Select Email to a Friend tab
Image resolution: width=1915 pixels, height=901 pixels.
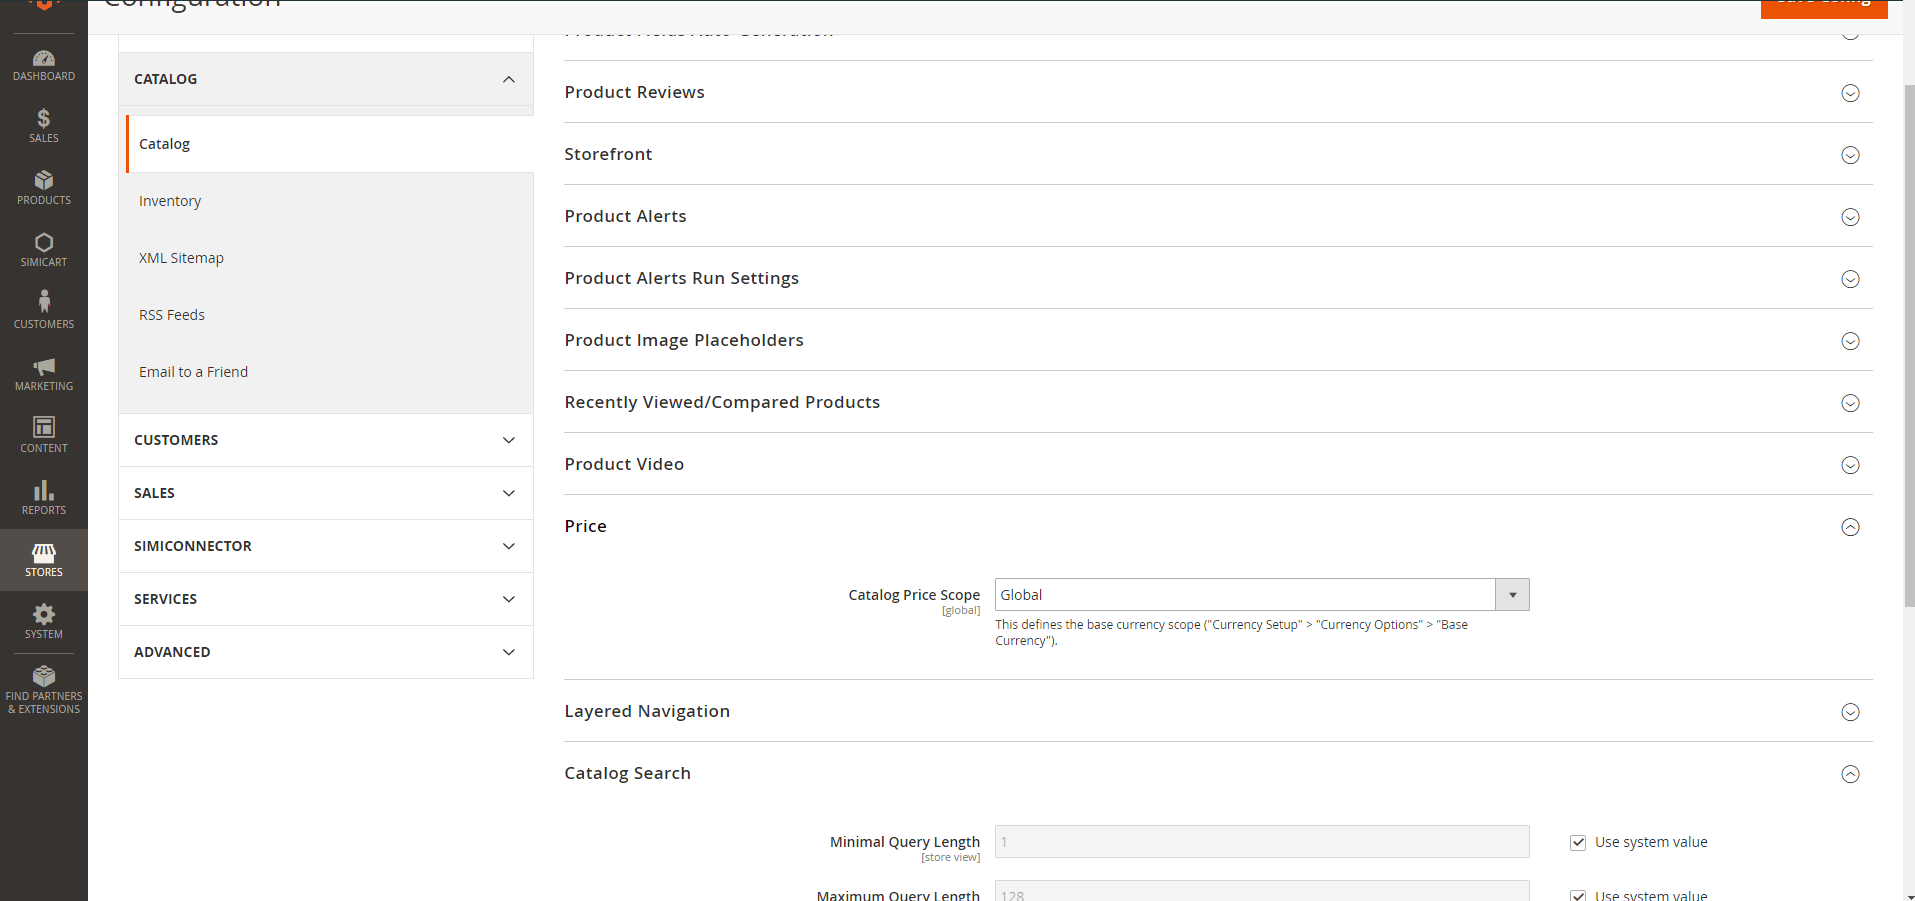pos(330,372)
